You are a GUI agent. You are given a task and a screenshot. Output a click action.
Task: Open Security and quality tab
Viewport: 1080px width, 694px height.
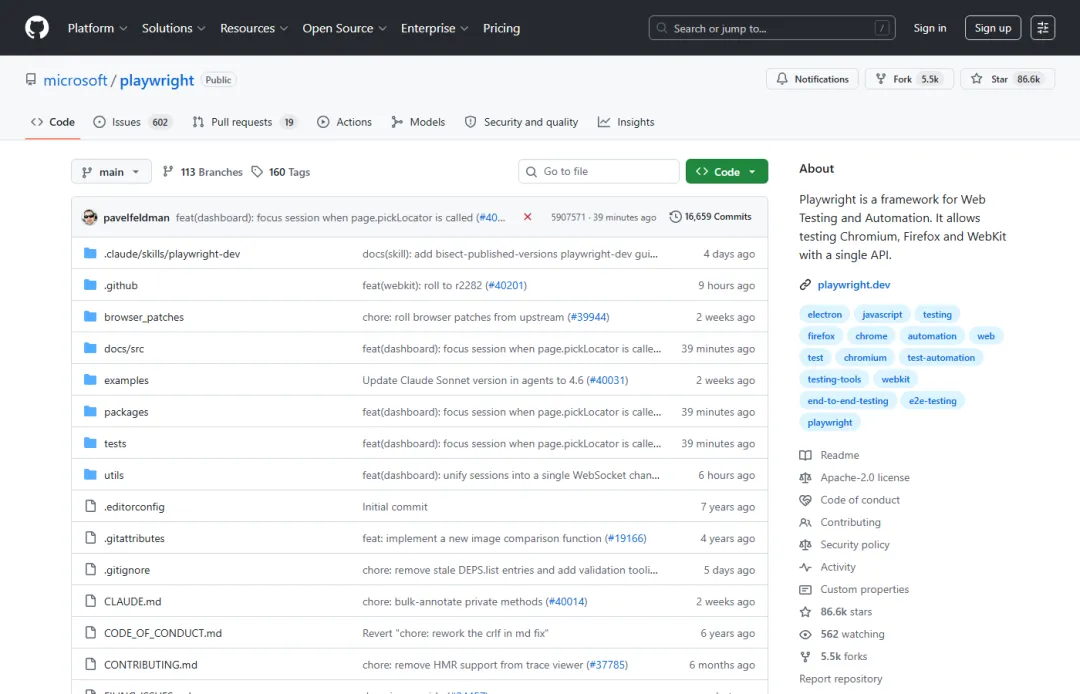click(x=521, y=122)
